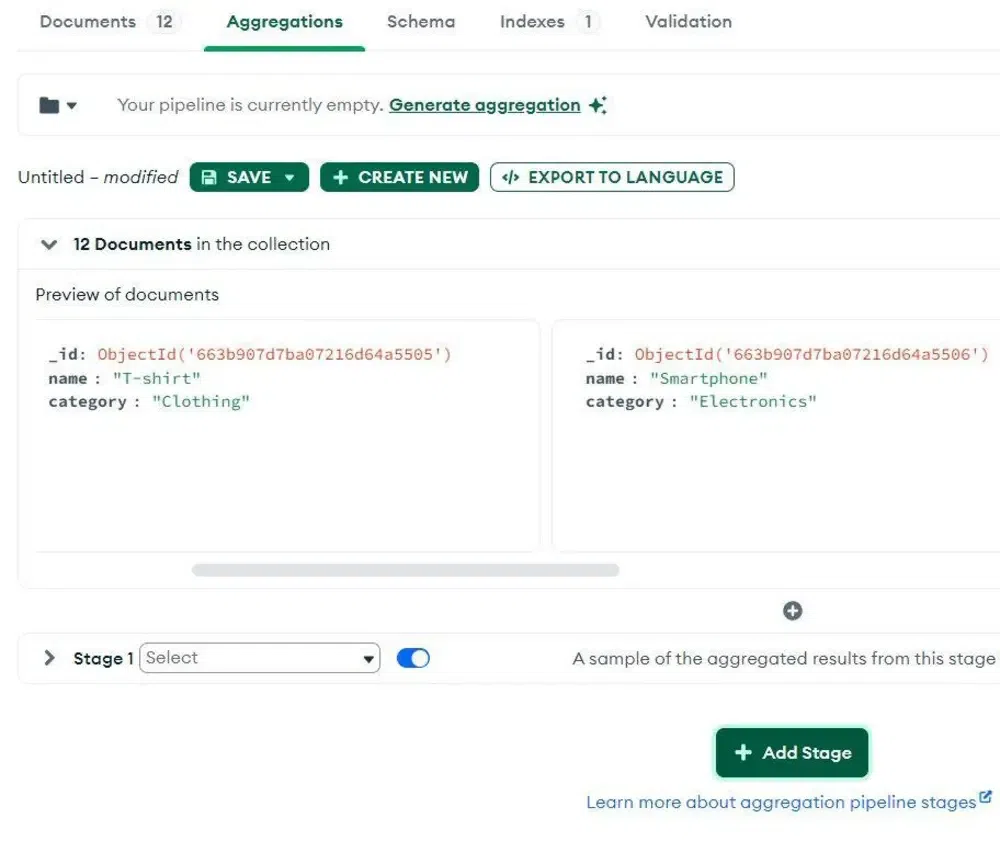Viewport: 1000px width, 841px height.
Task: Click the plus icon in CREATE NEW
Action: point(340,177)
